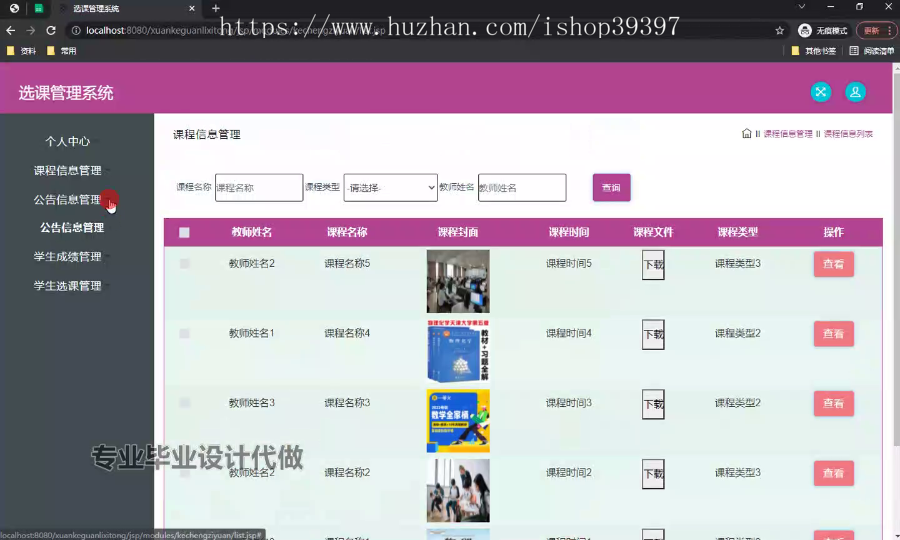The width and height of the screenshot is (900, 540).
Task: Open the tab search chevron
Action: point(802,7)
